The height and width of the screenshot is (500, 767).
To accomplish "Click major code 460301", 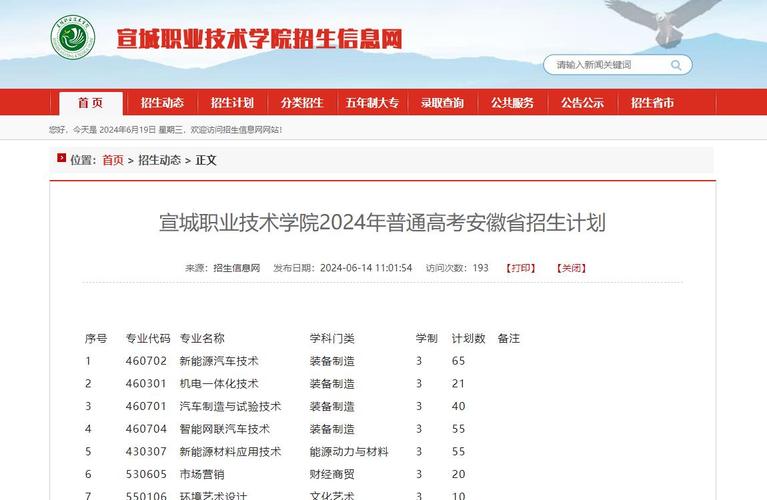I will pos(146,384).
